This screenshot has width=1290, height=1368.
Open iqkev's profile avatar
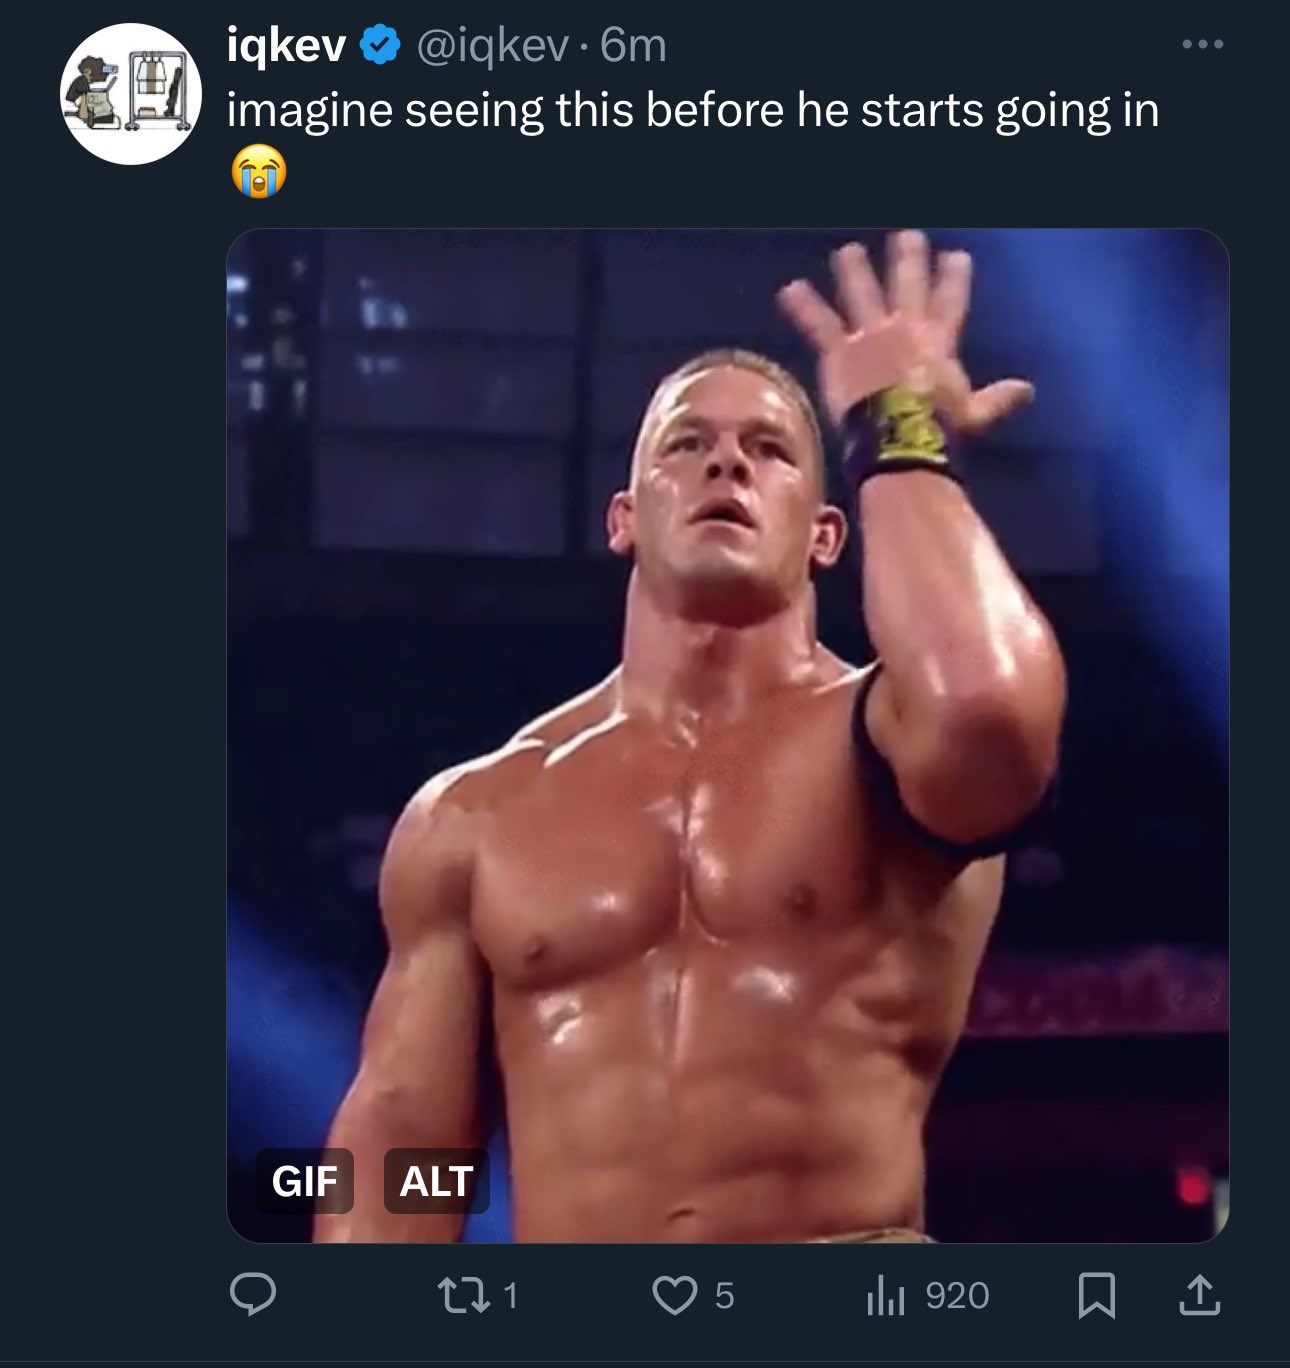point(131,94)
